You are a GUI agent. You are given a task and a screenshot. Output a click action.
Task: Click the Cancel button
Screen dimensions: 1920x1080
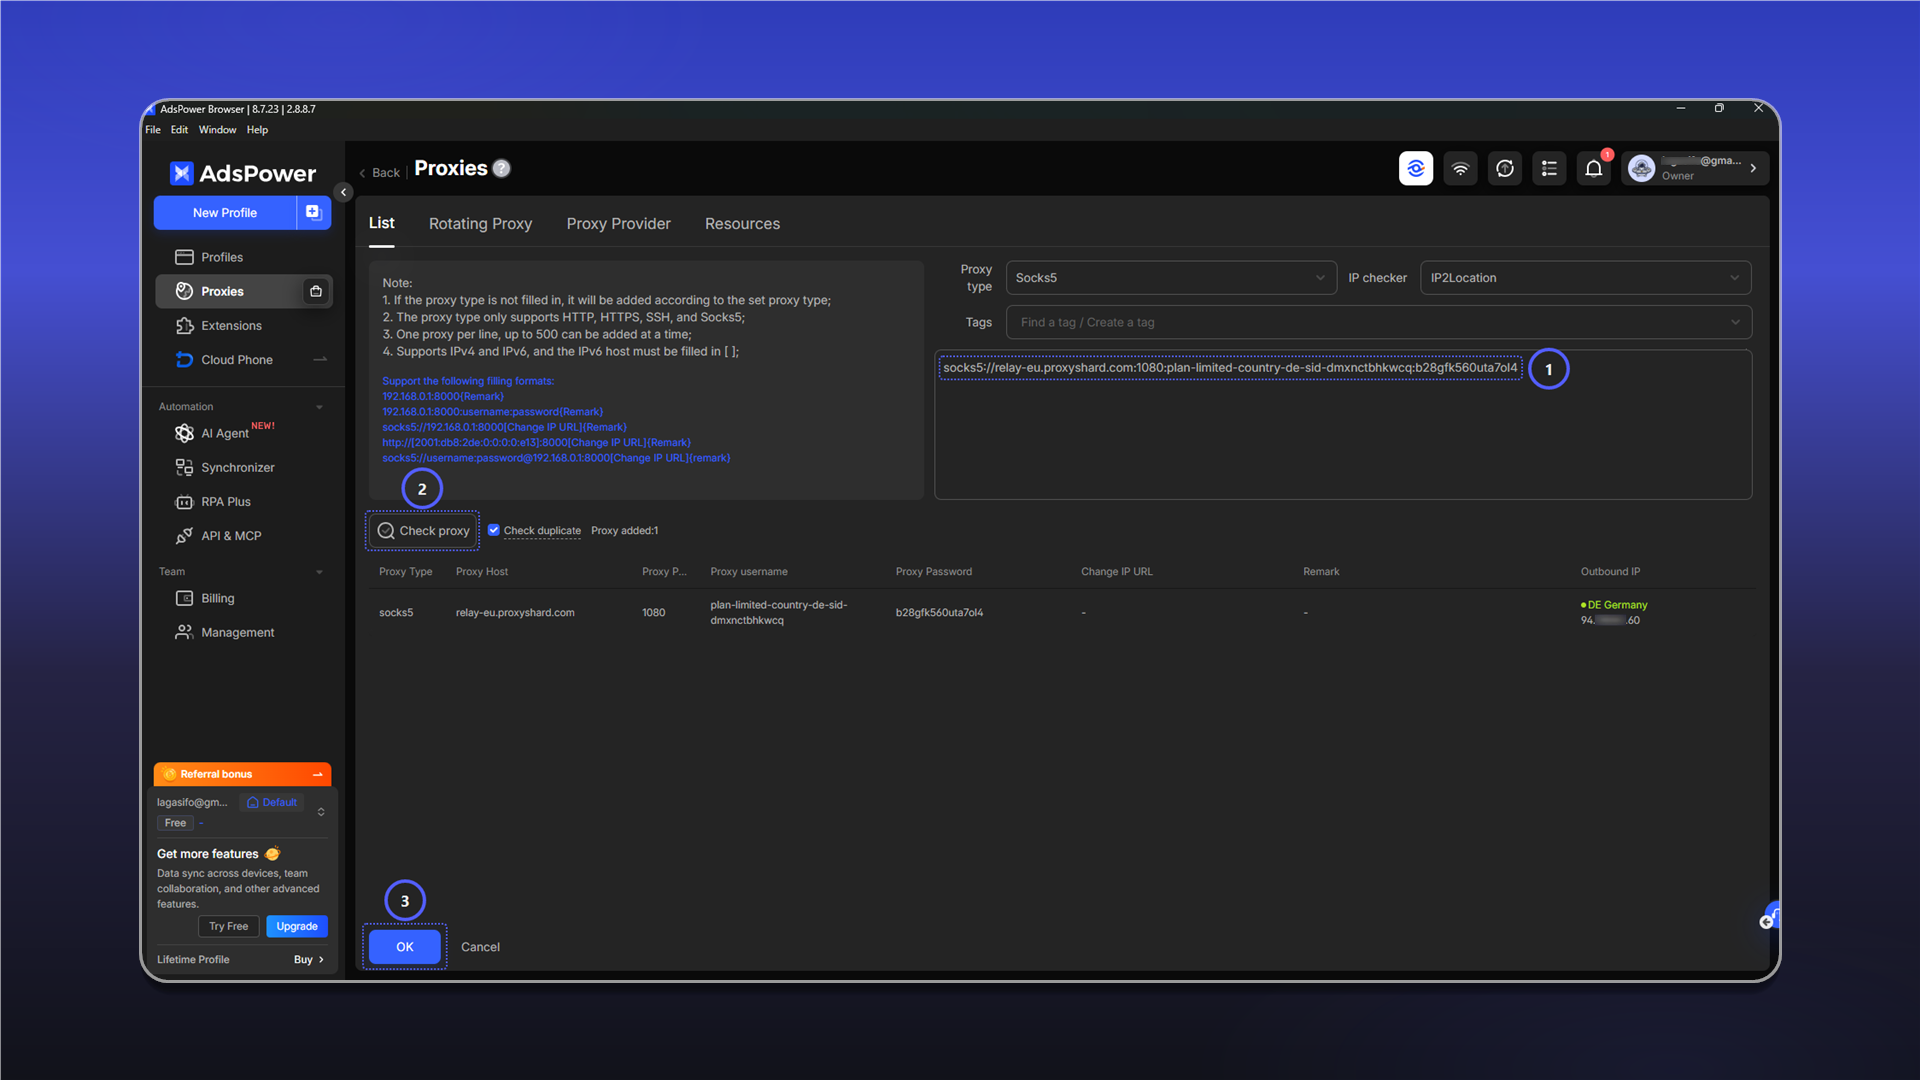480,947
